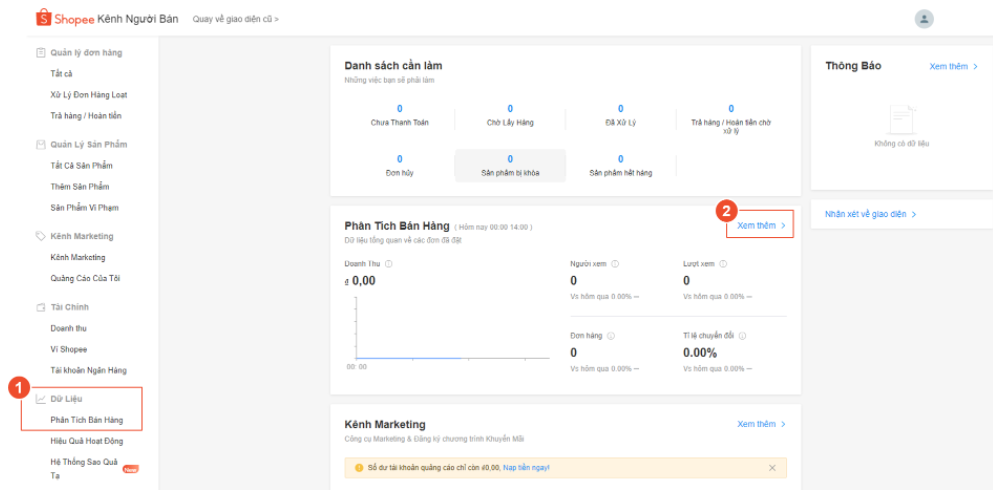Click the Shopee logo icon
993x498 pixels.
44,18
